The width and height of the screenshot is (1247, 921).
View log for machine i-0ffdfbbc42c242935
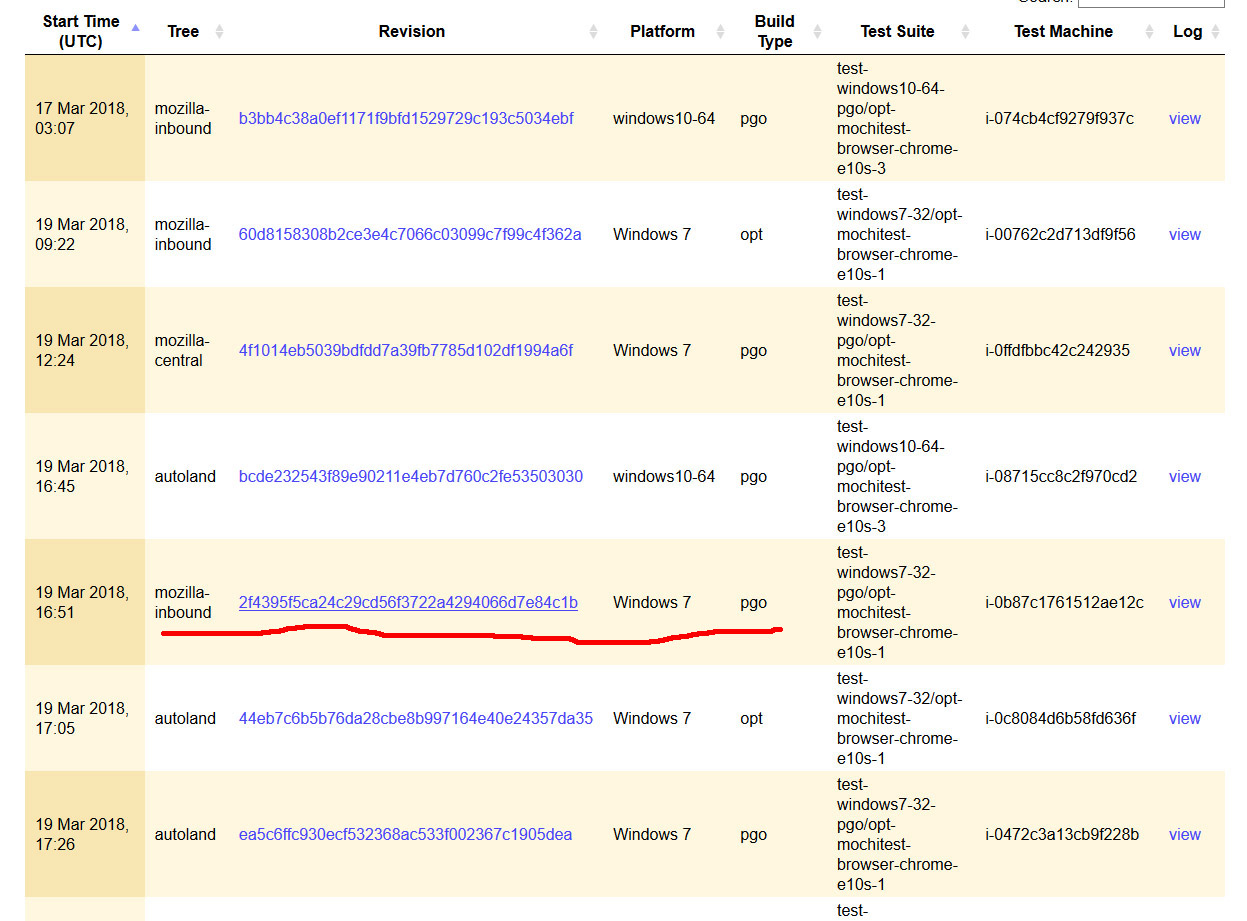point(1185,350)
